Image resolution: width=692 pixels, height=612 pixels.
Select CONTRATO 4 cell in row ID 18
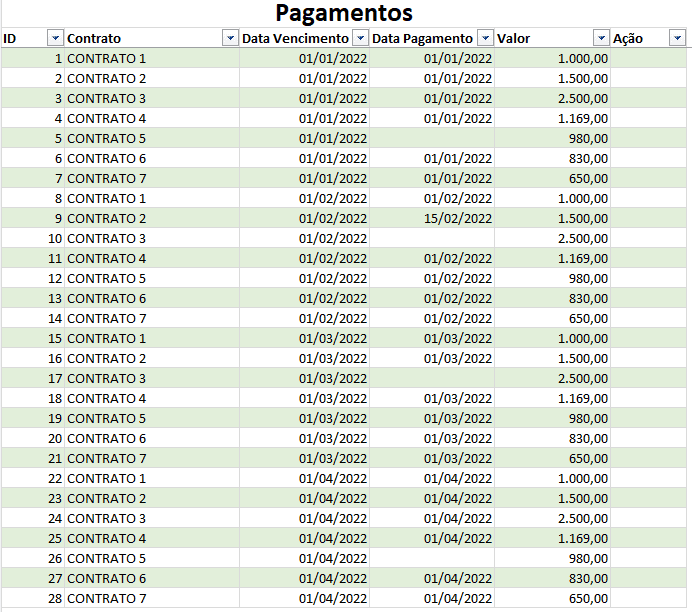click(152, 398)
